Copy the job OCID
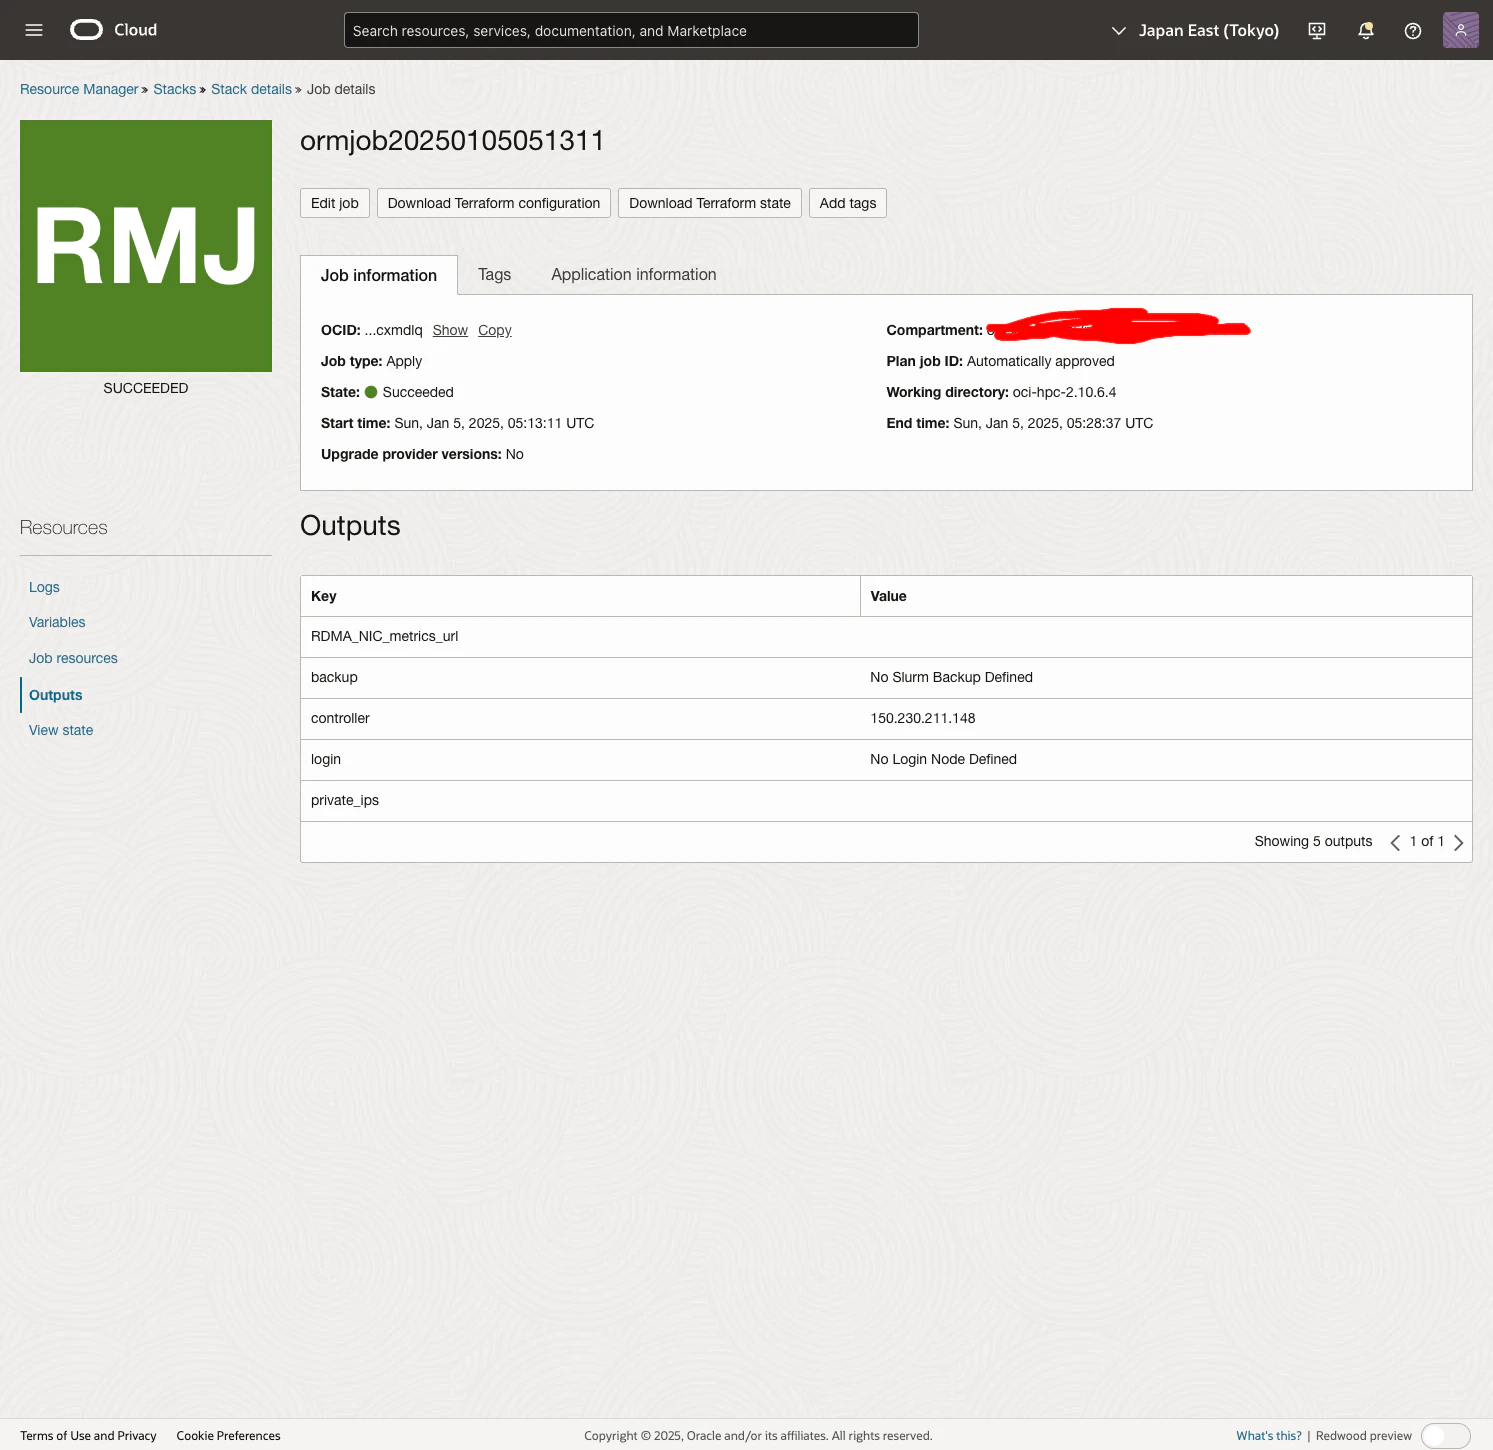The image size is (1493, 1450). point(495,330)
